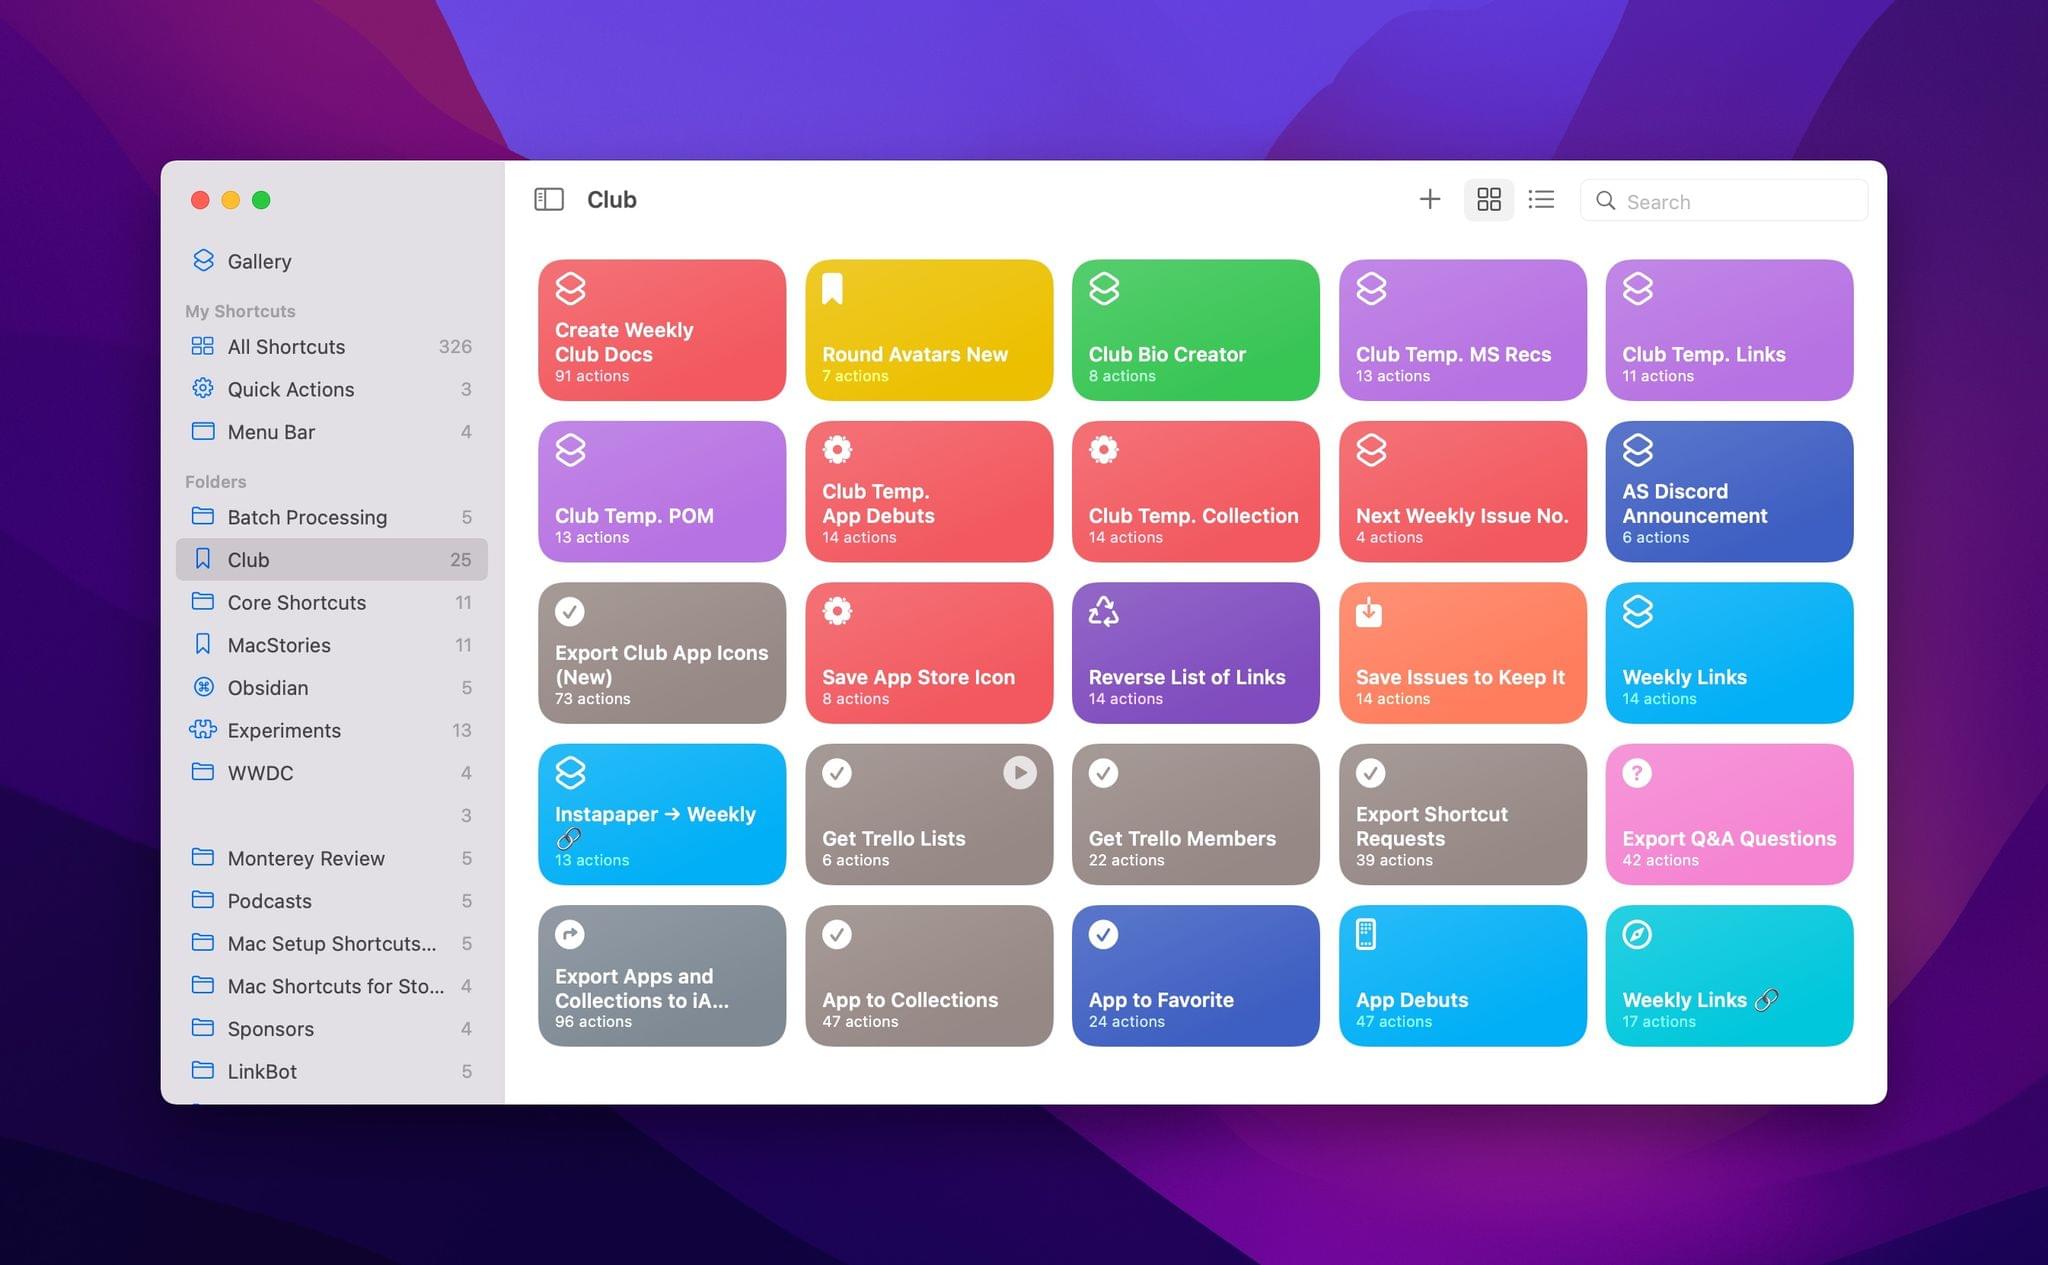This screenshot has width=2048, height=1265.
Task: Click layers icon on Instapaper → Weekly
Action: (570, 772)
